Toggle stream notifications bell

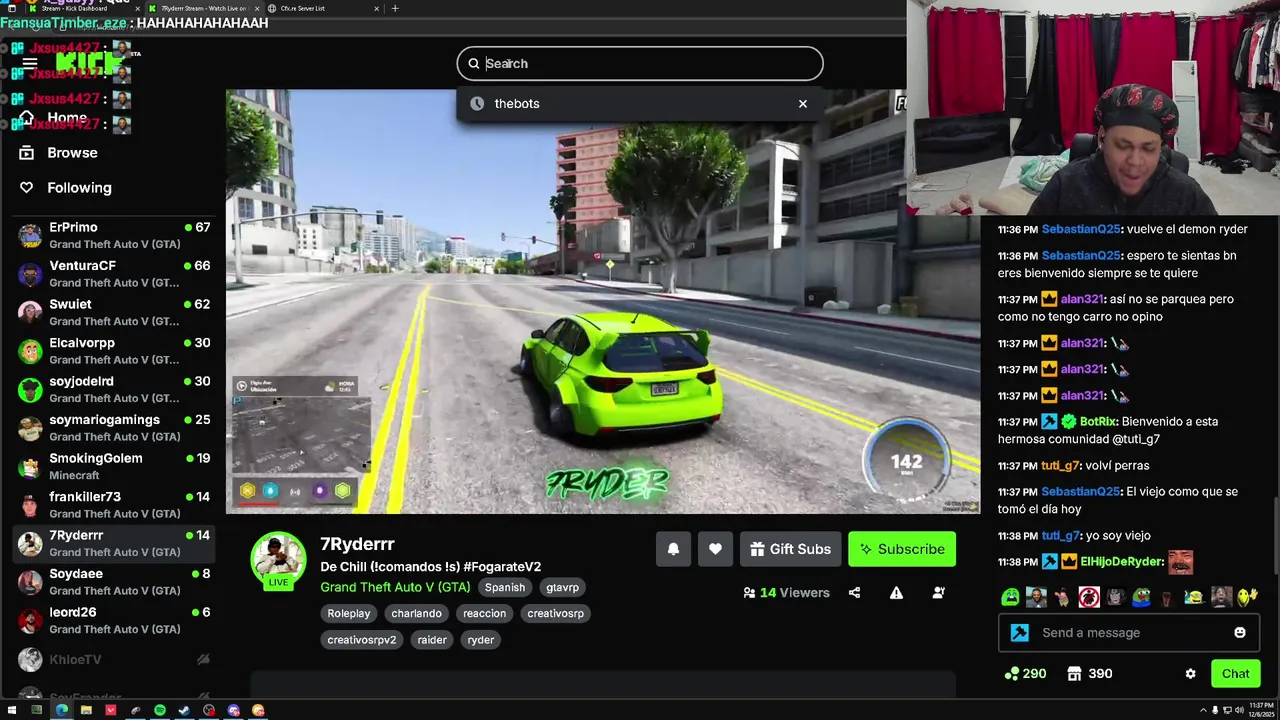[x=673, y=549]
